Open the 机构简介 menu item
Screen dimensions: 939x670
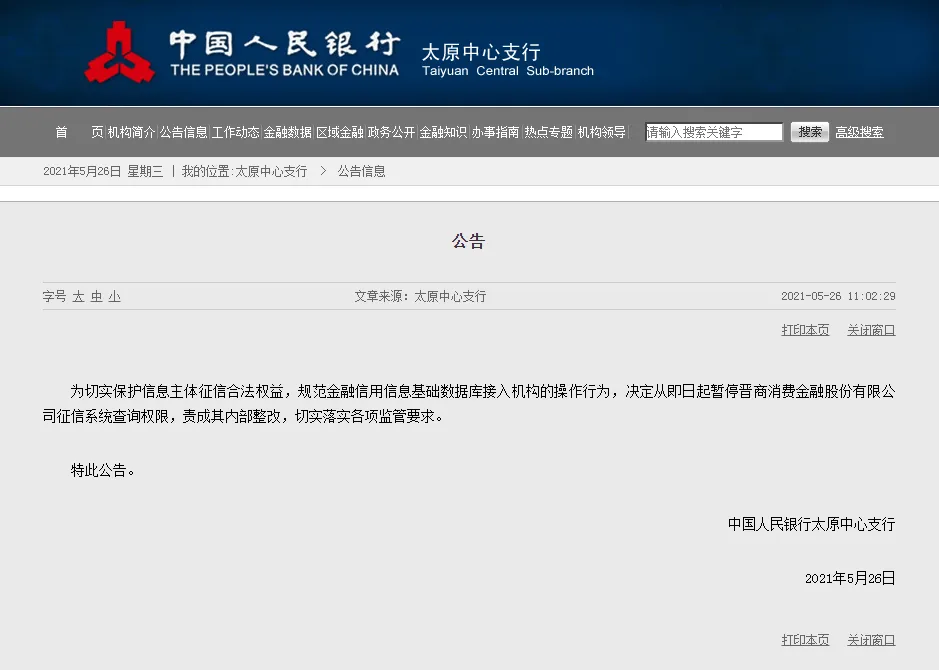(131, 132)
